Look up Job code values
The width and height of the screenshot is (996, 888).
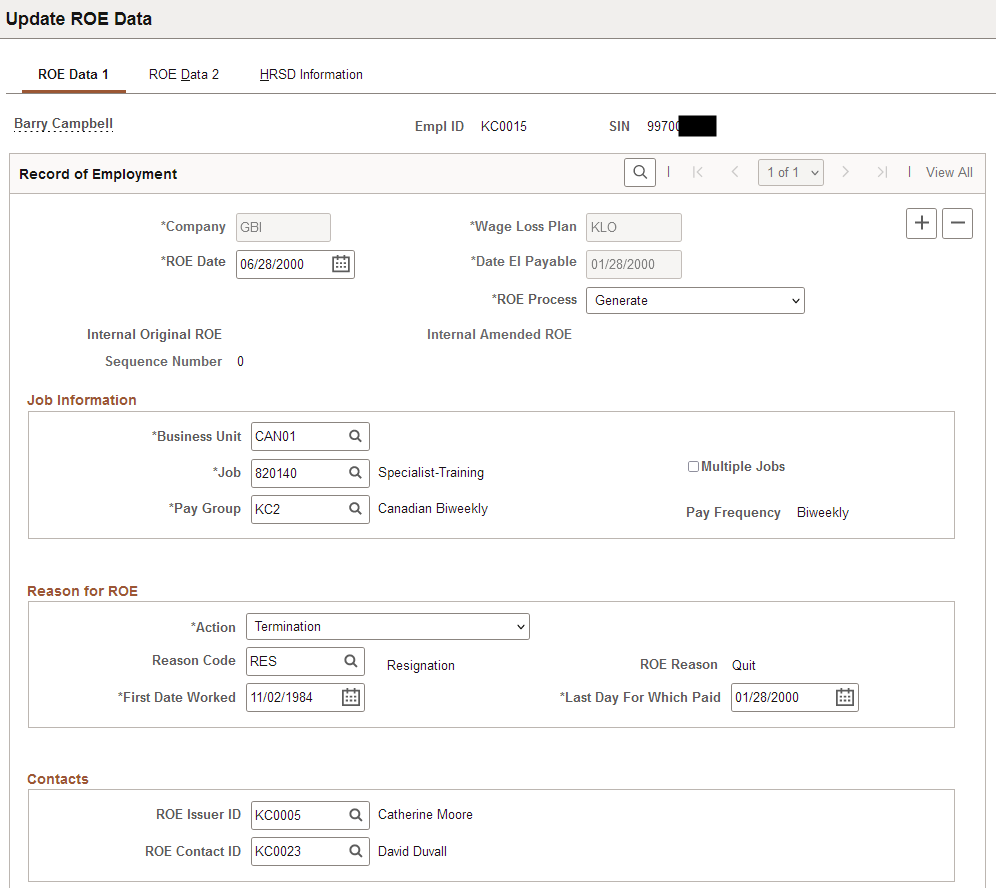[355, 473]
